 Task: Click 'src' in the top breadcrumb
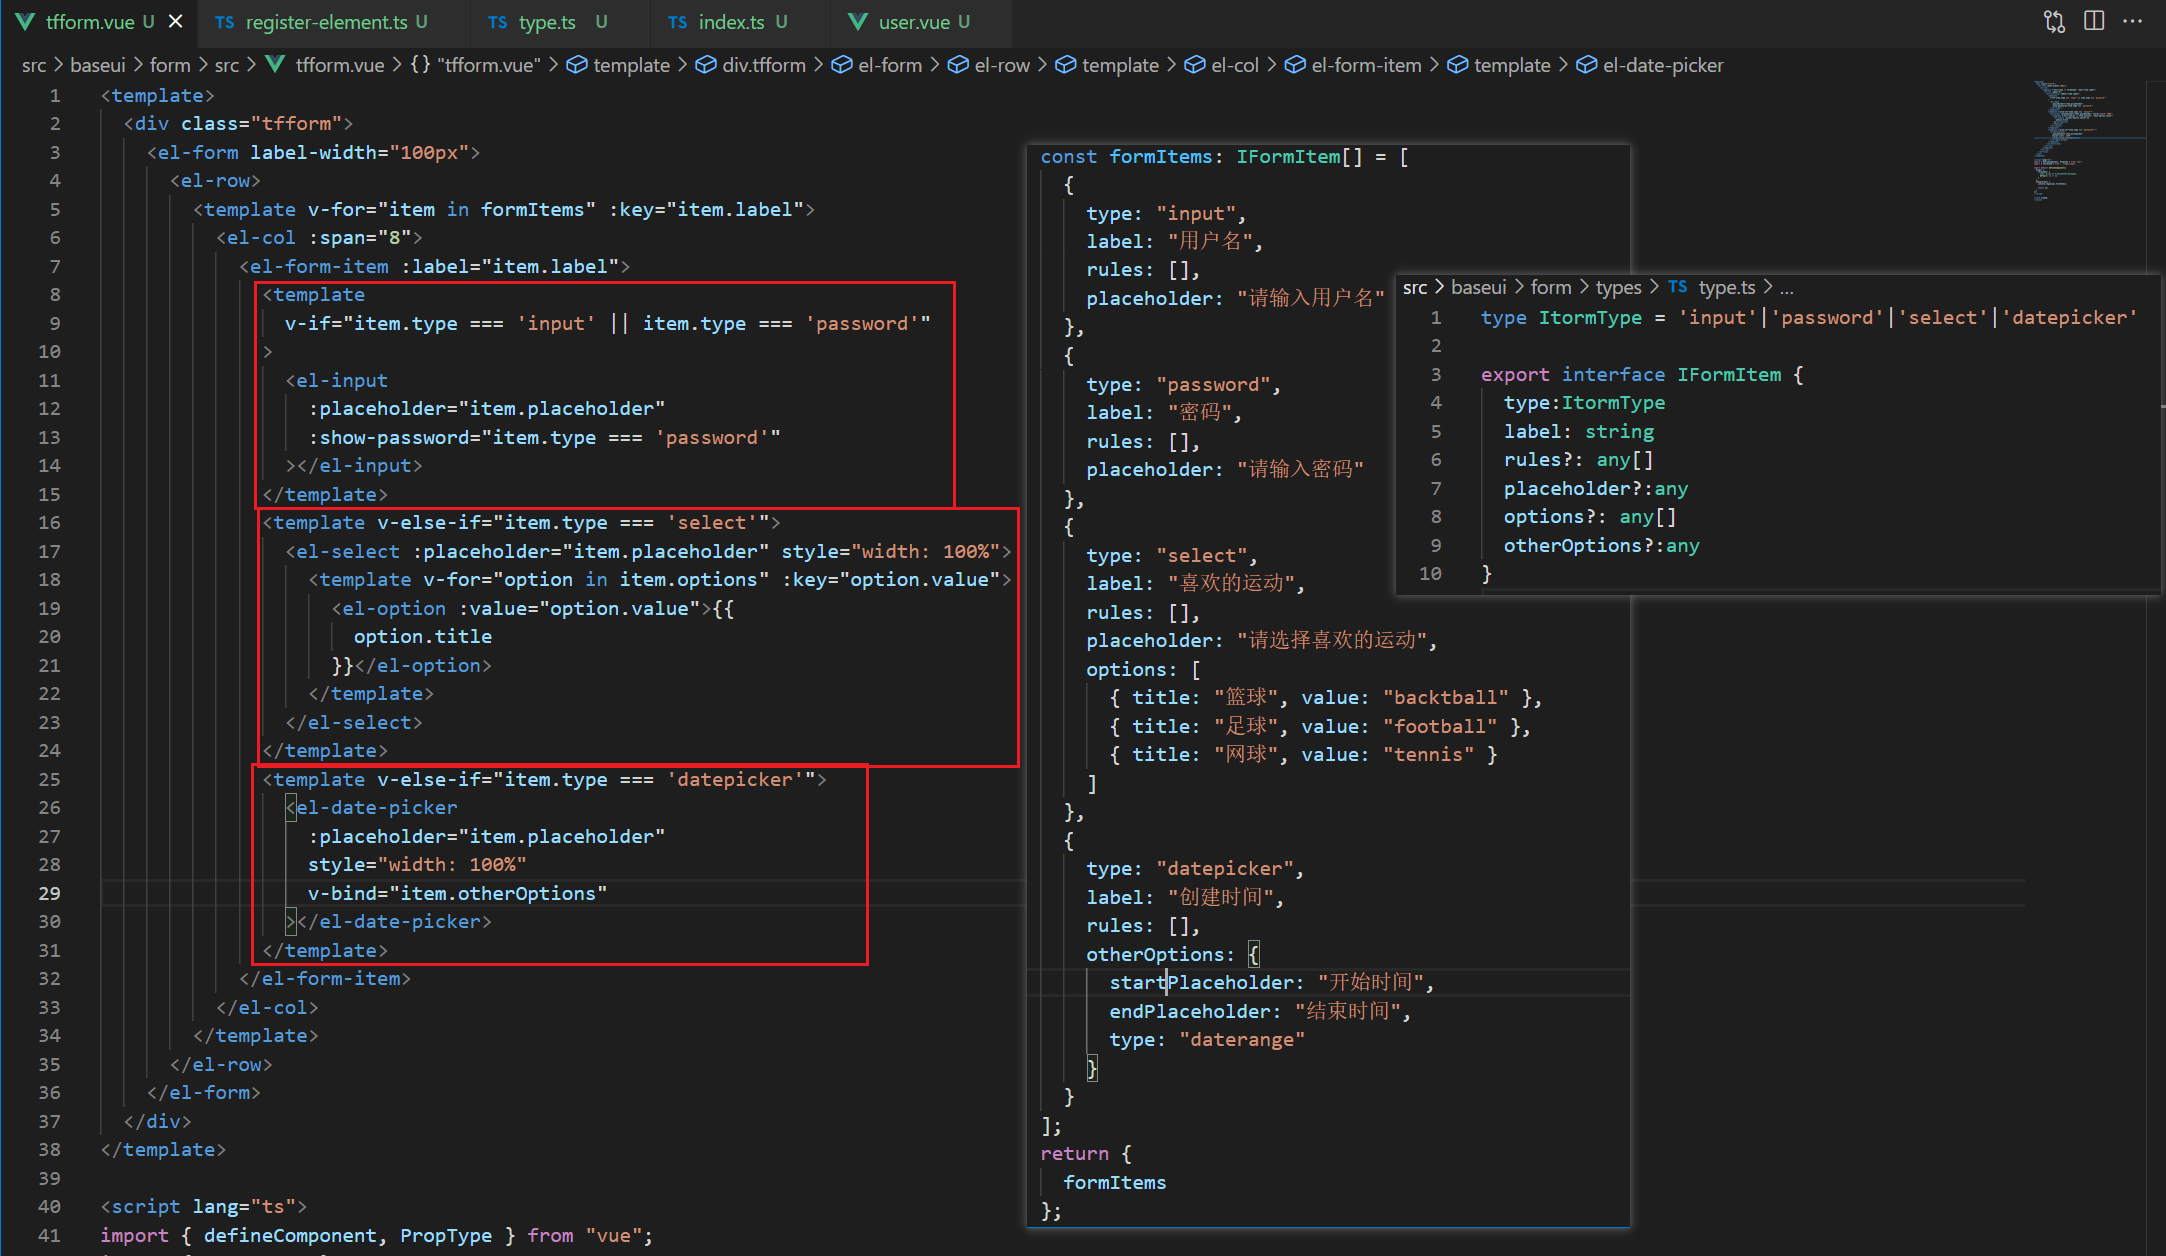pyautogui.click(x=34, y=65)
